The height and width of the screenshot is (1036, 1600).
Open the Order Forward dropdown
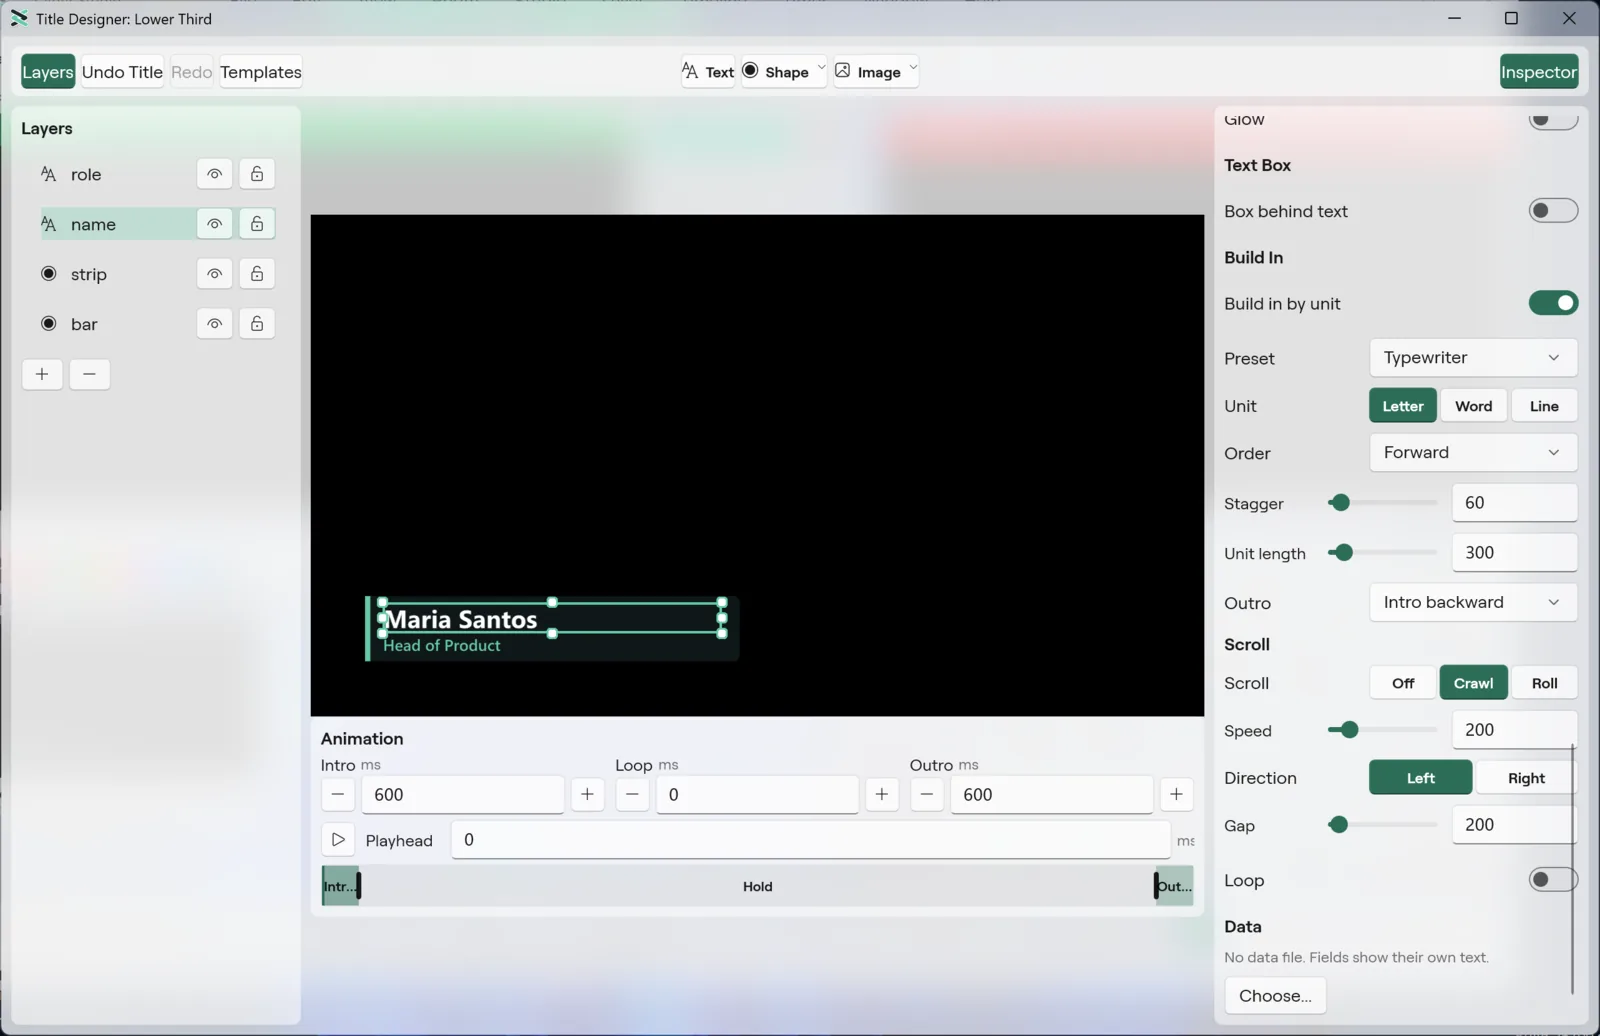click(x=1473, y=453)
